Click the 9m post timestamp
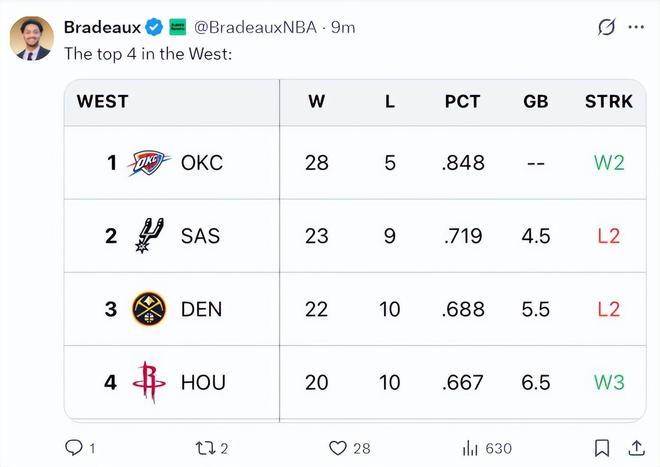The height and width of the screenshot is (467, 660). [x=343, y=27]
